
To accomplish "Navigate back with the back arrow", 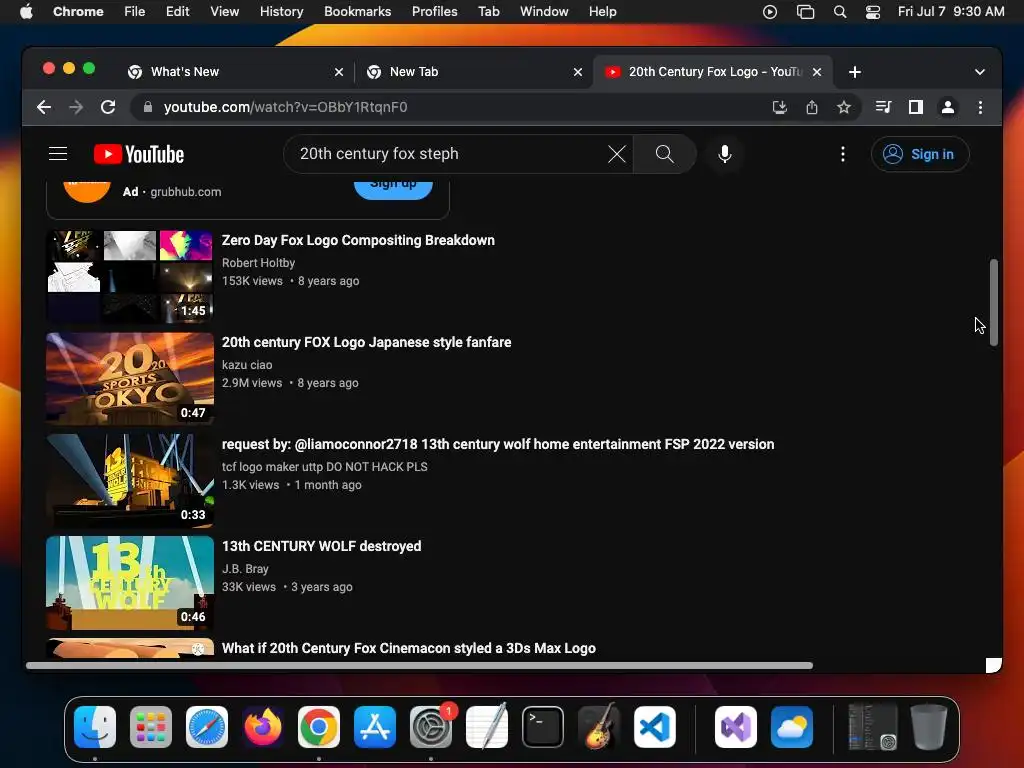I will [x=44, y=107].
